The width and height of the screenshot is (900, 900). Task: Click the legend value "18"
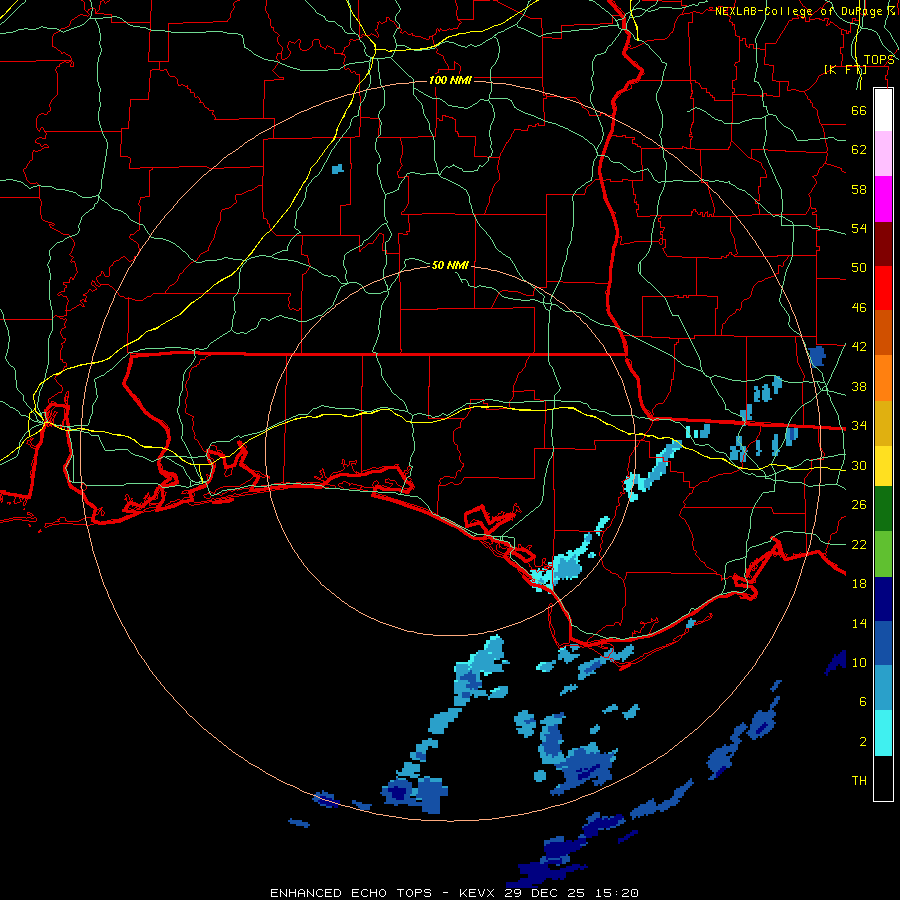[x=859, y=584]
